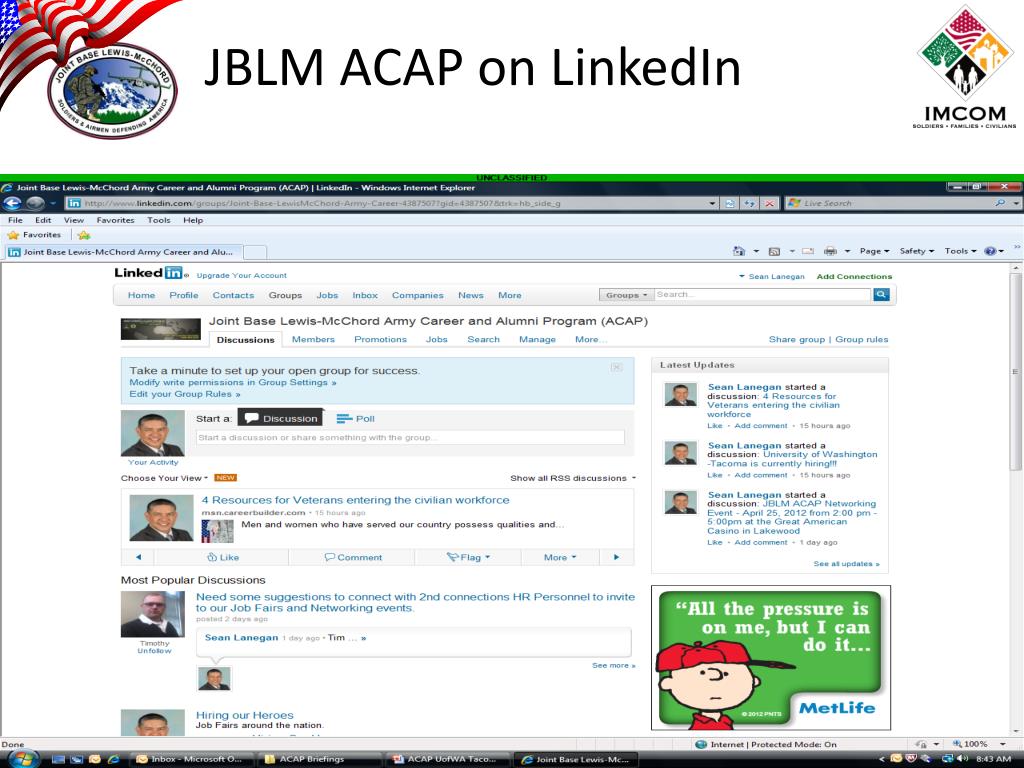This screenshot has width=1024, height=768.
Task: Stop loading with the red X button
Action: coord(770,203)
